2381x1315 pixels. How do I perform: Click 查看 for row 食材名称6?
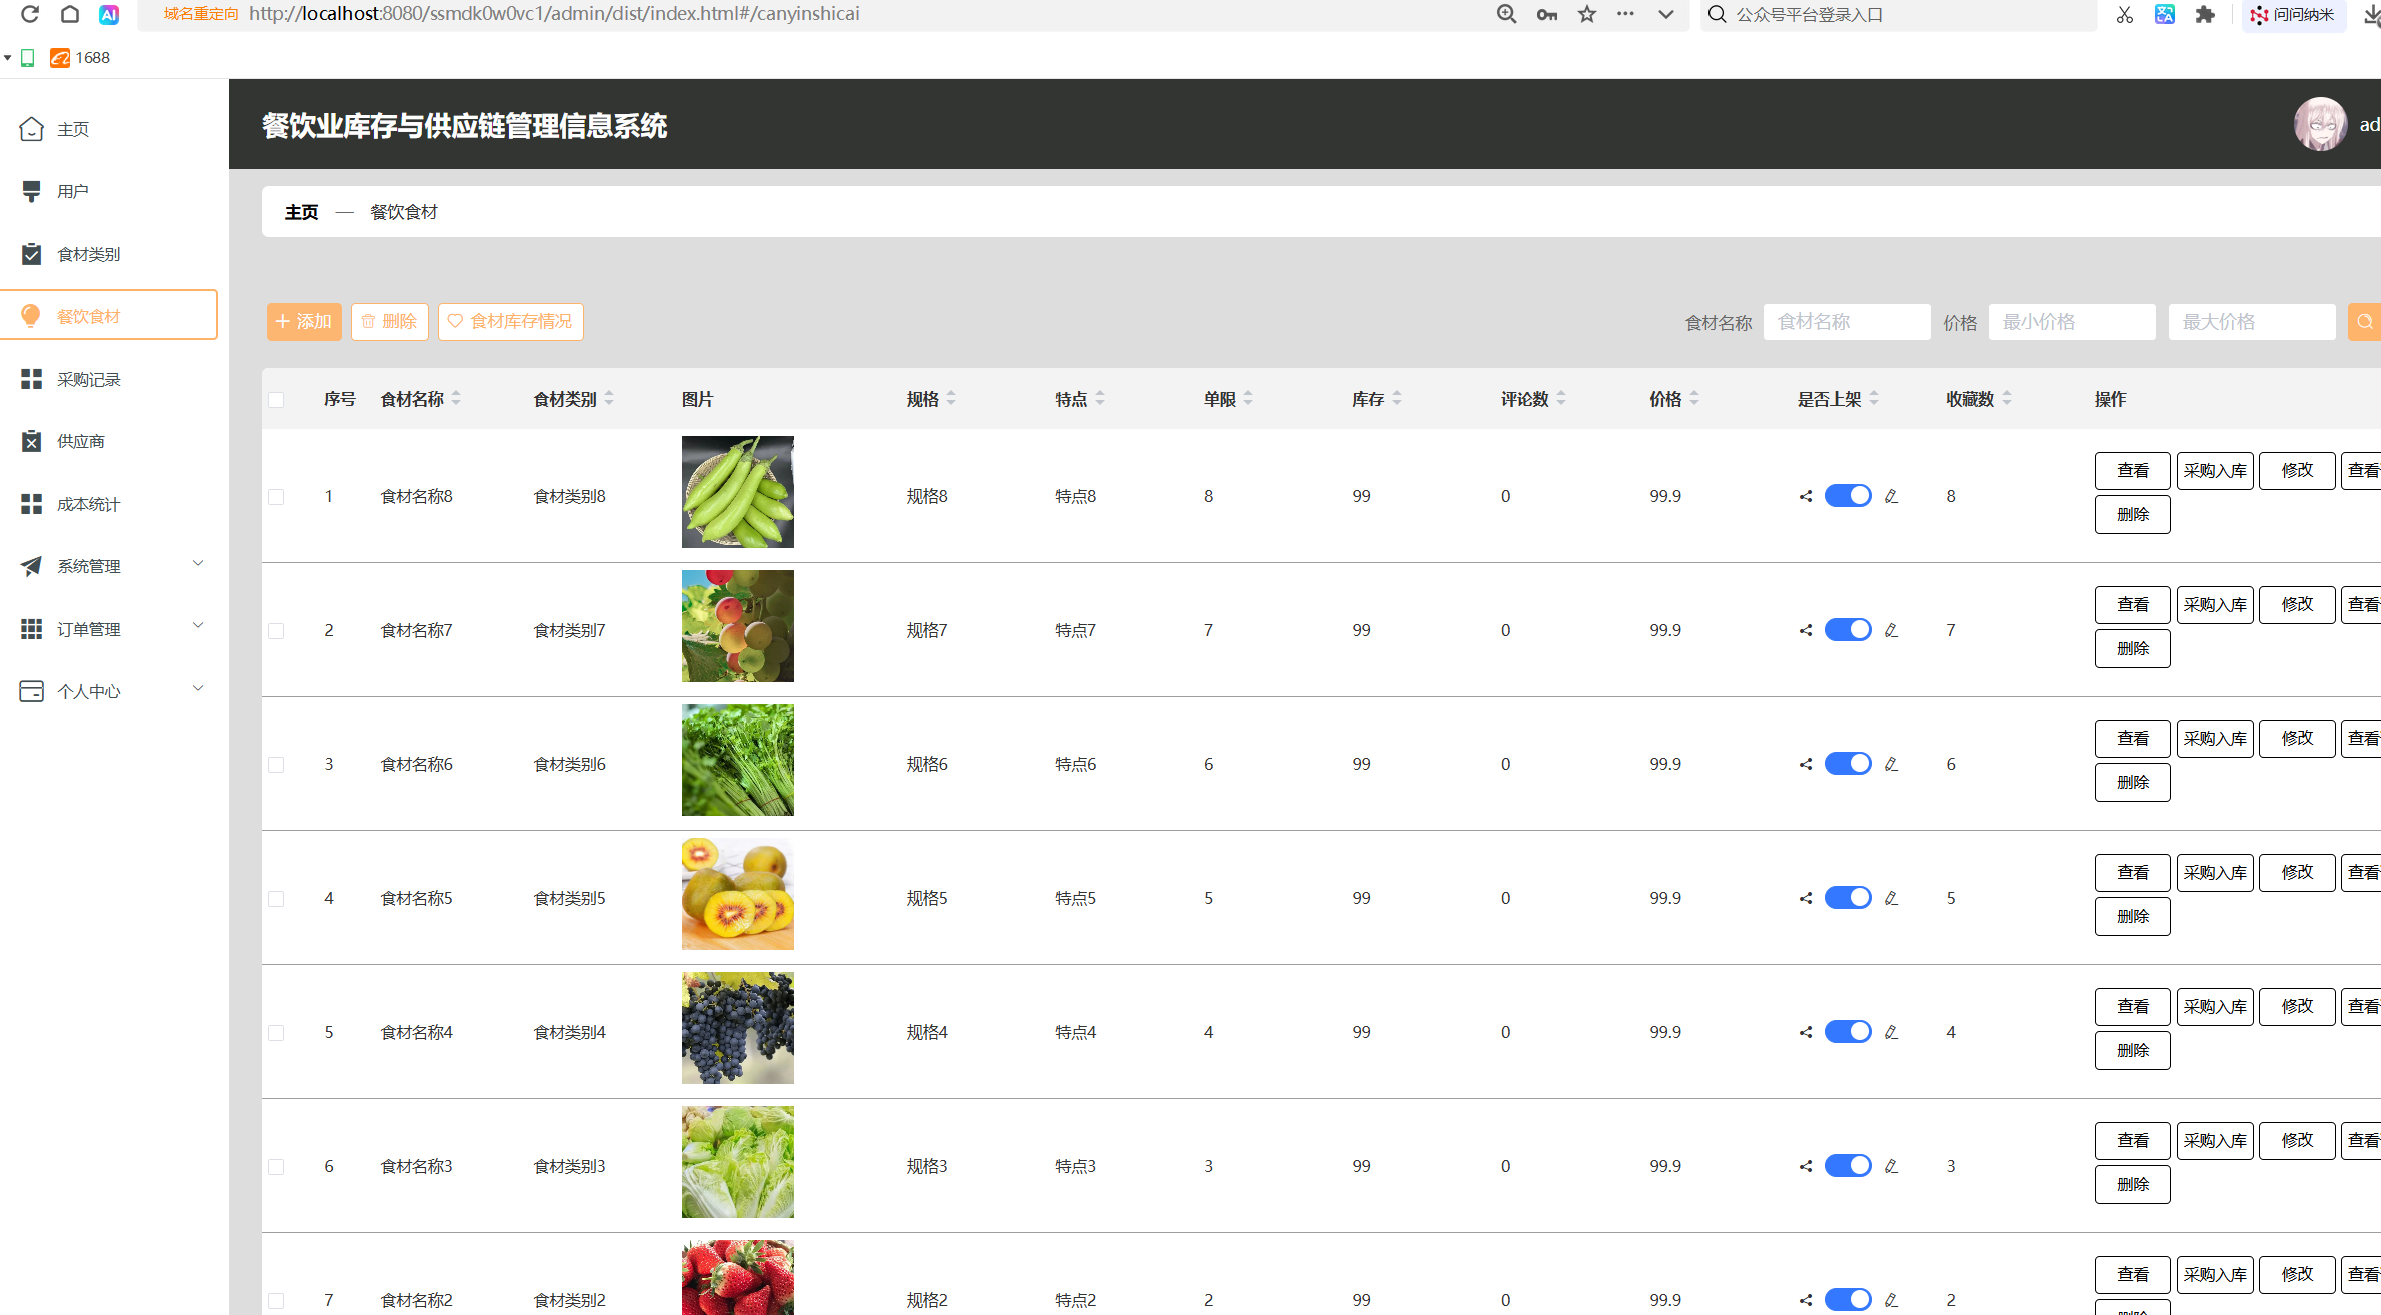point(2133,739)
